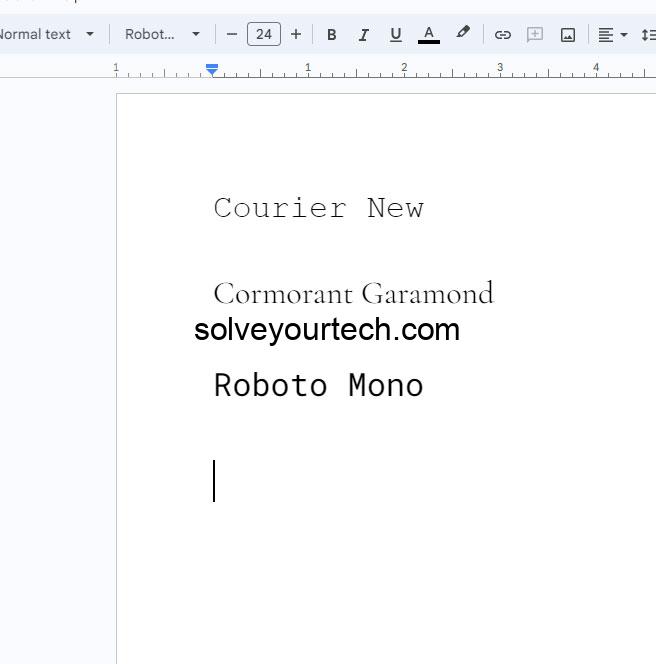656x664 pixels.
Task: Open the line spacing menu
Action: click(648, 34)
